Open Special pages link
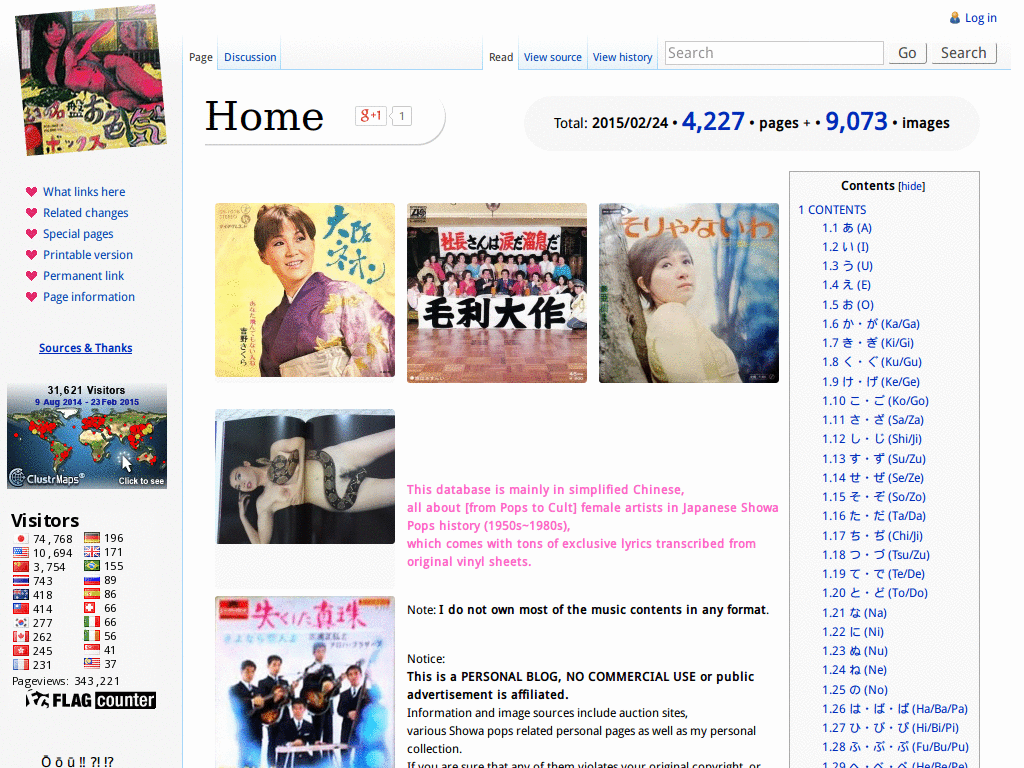1024x768 pixels. (x=78, y=234)
